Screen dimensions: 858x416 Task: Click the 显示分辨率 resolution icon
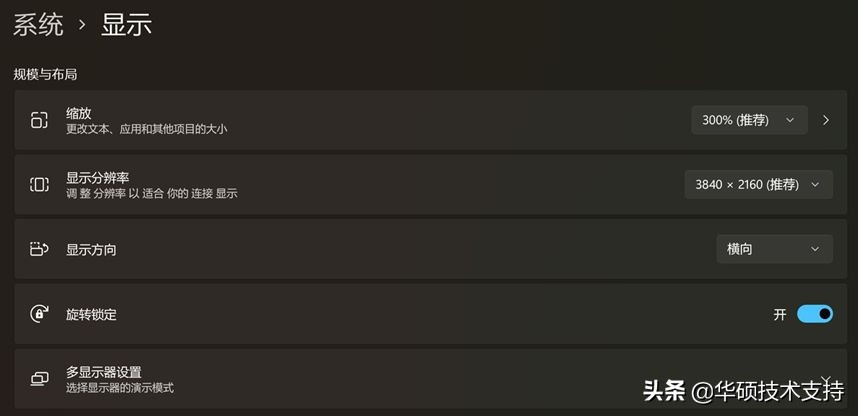pyautogui.click(x=39, y=184)
